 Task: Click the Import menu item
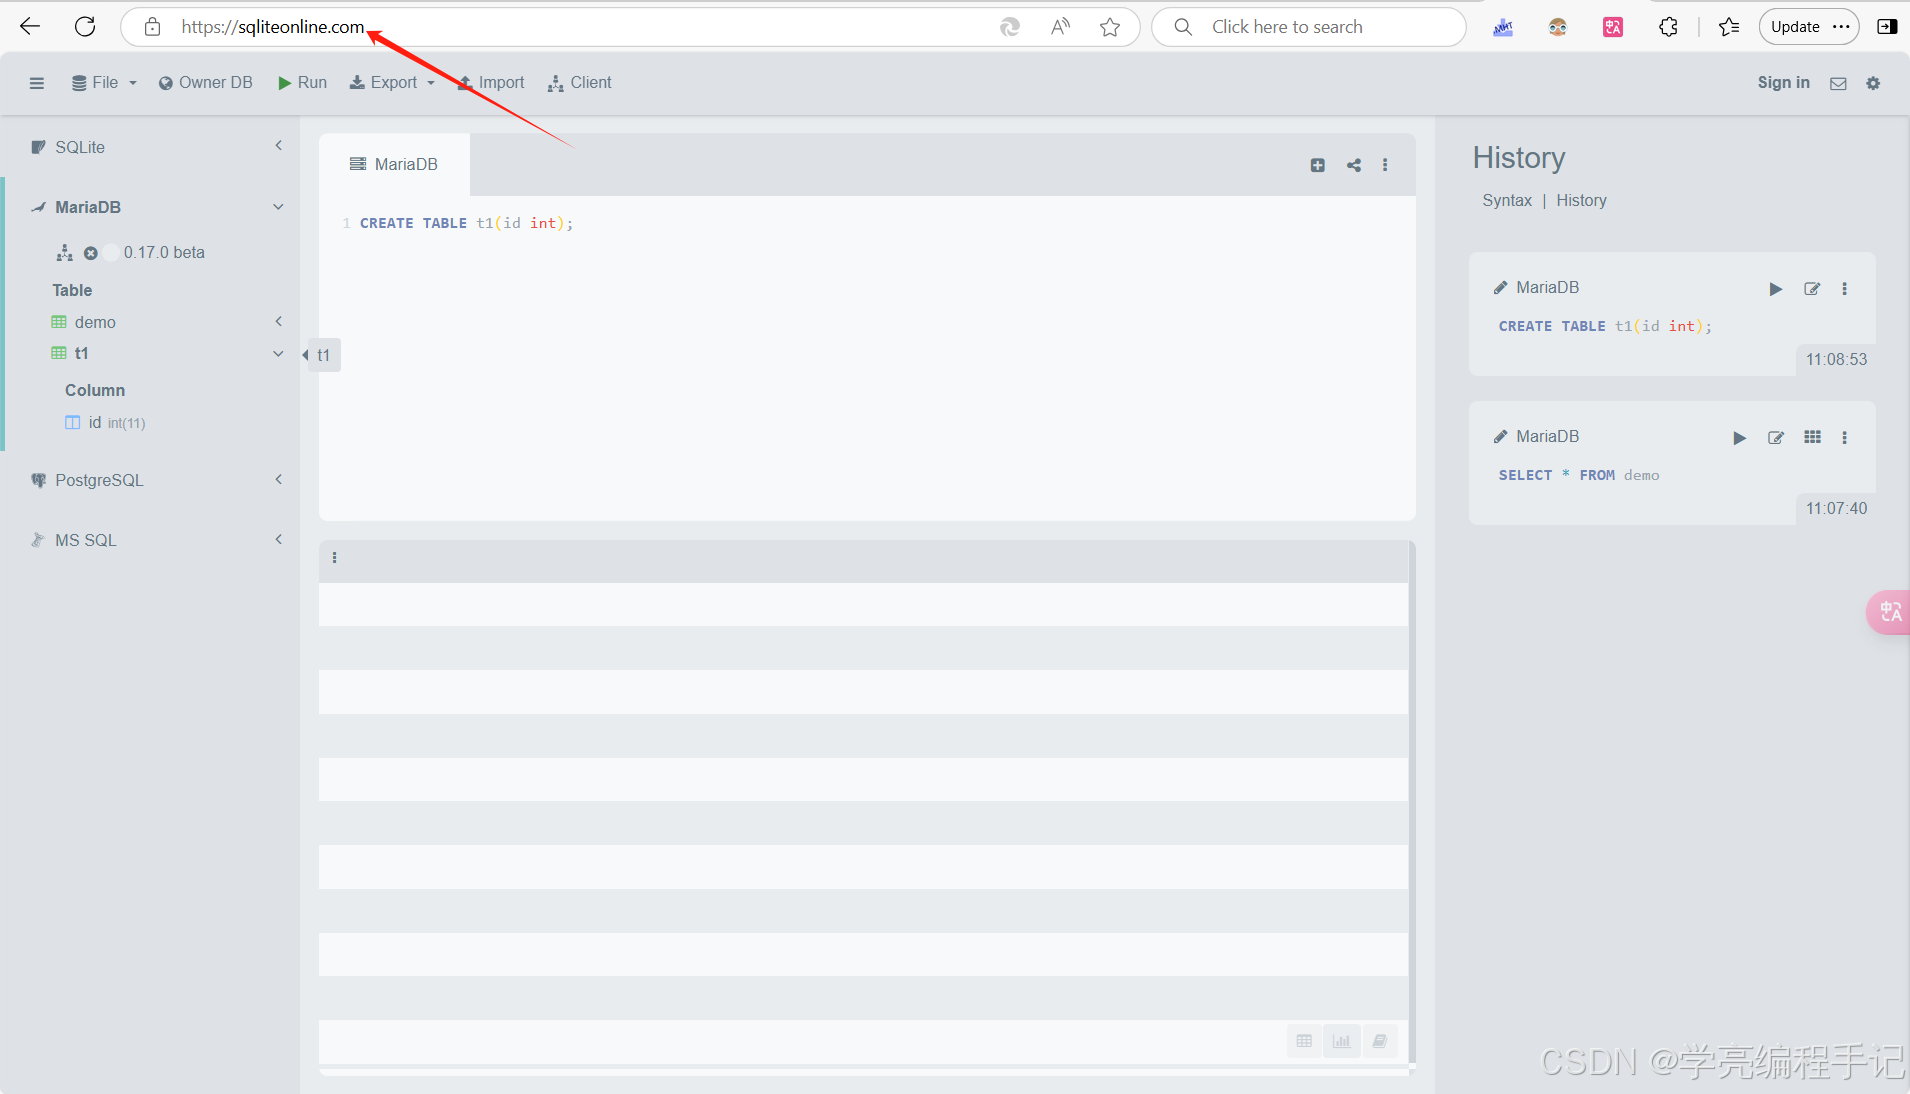491,83
